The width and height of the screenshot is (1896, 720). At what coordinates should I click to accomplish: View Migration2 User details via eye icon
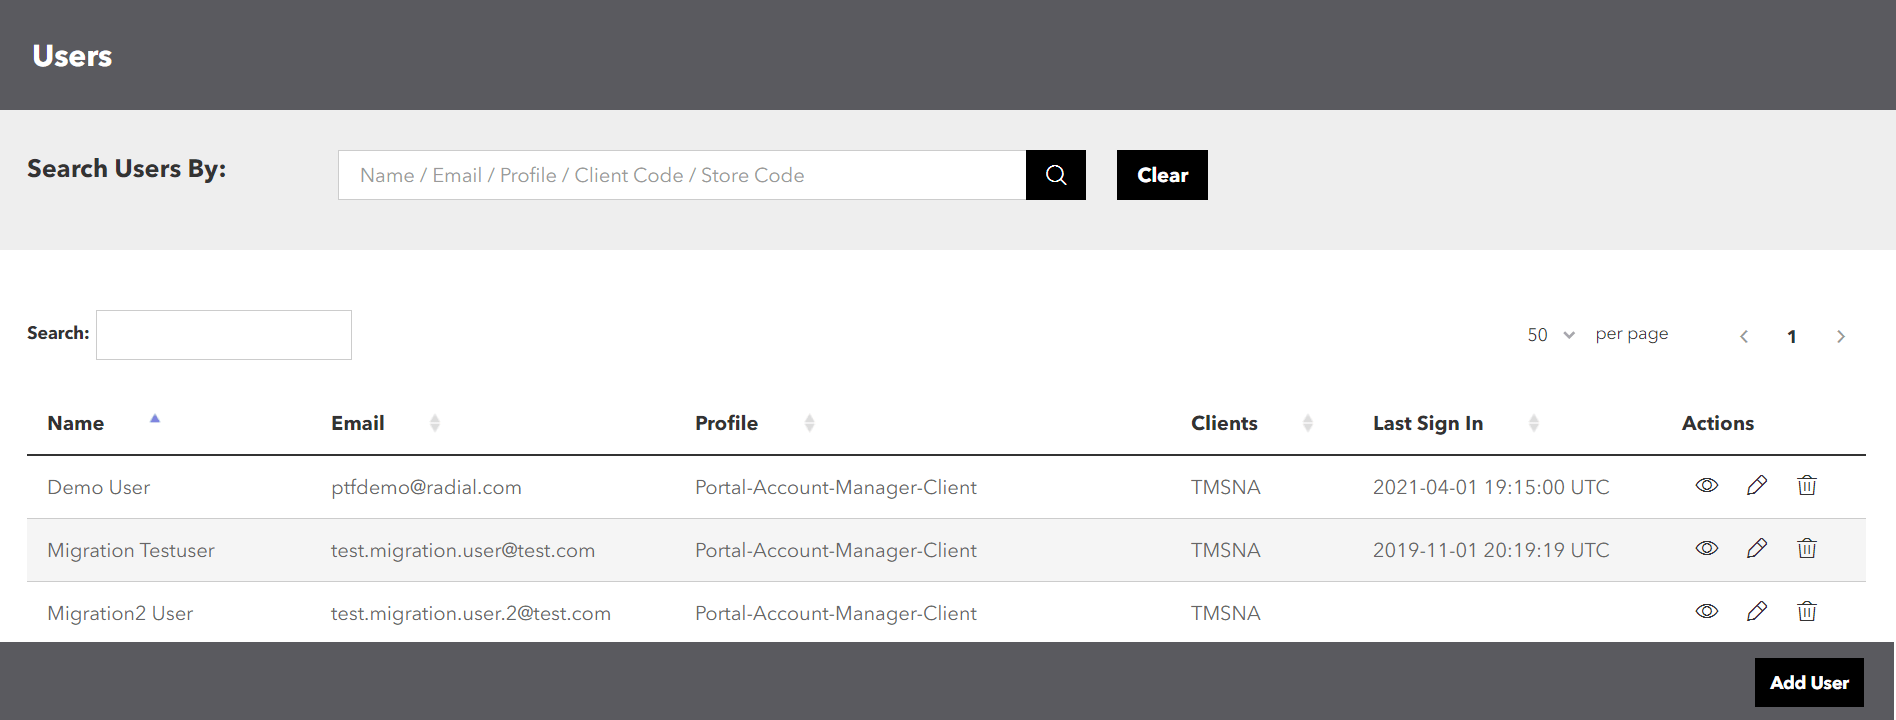(x=1706, y=612)
